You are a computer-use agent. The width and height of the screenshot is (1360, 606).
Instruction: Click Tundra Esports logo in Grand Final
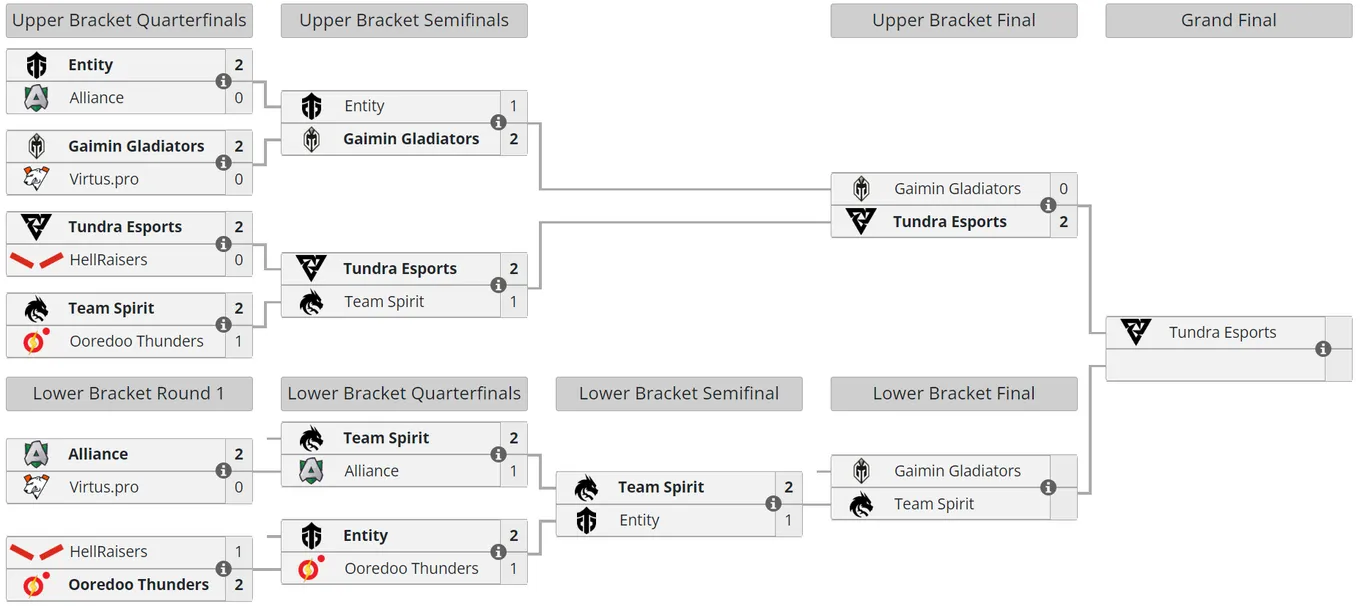click(1136, 332)
